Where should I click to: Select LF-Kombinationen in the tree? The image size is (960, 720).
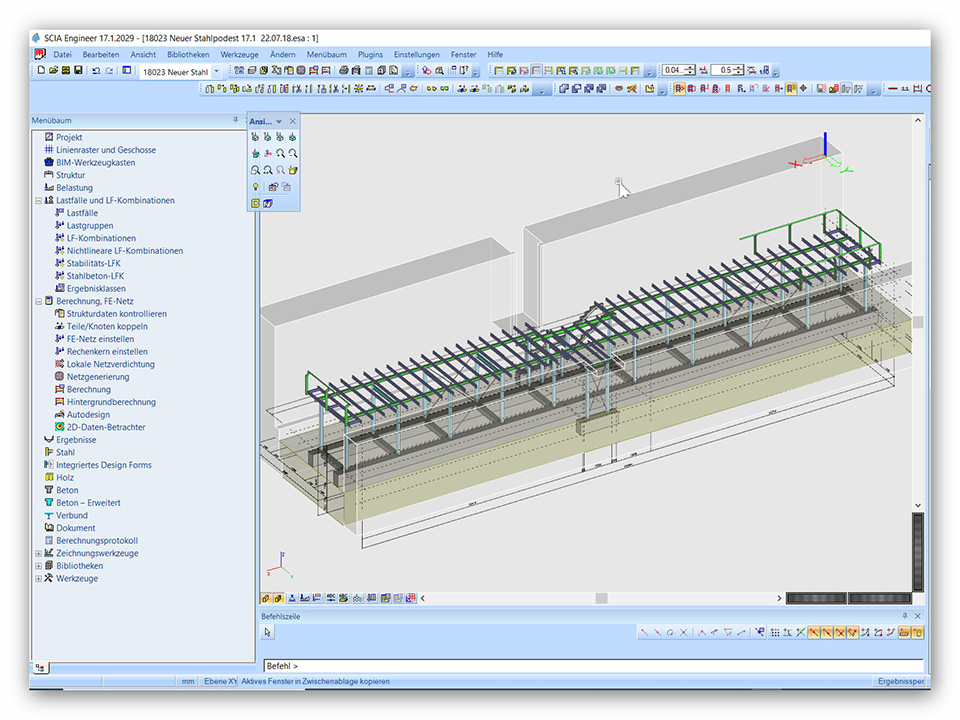[101, 238]
